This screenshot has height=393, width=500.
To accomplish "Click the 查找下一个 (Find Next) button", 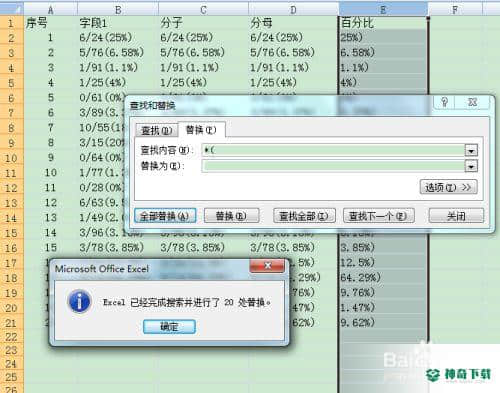I will point(379,216).
